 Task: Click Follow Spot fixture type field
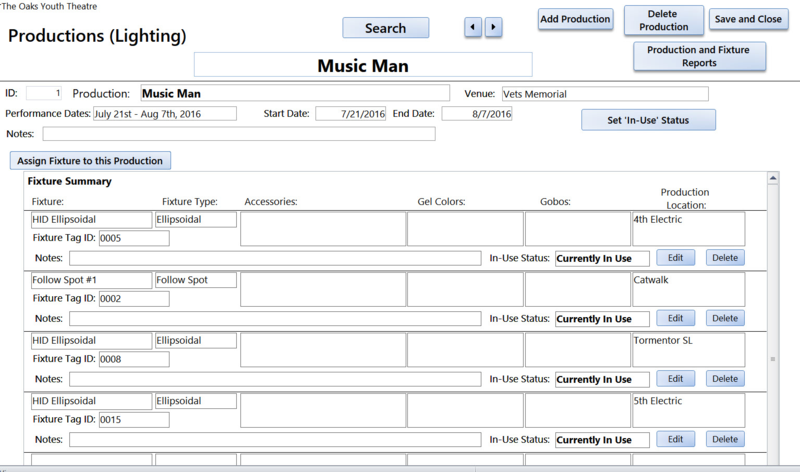coord(196,280)
